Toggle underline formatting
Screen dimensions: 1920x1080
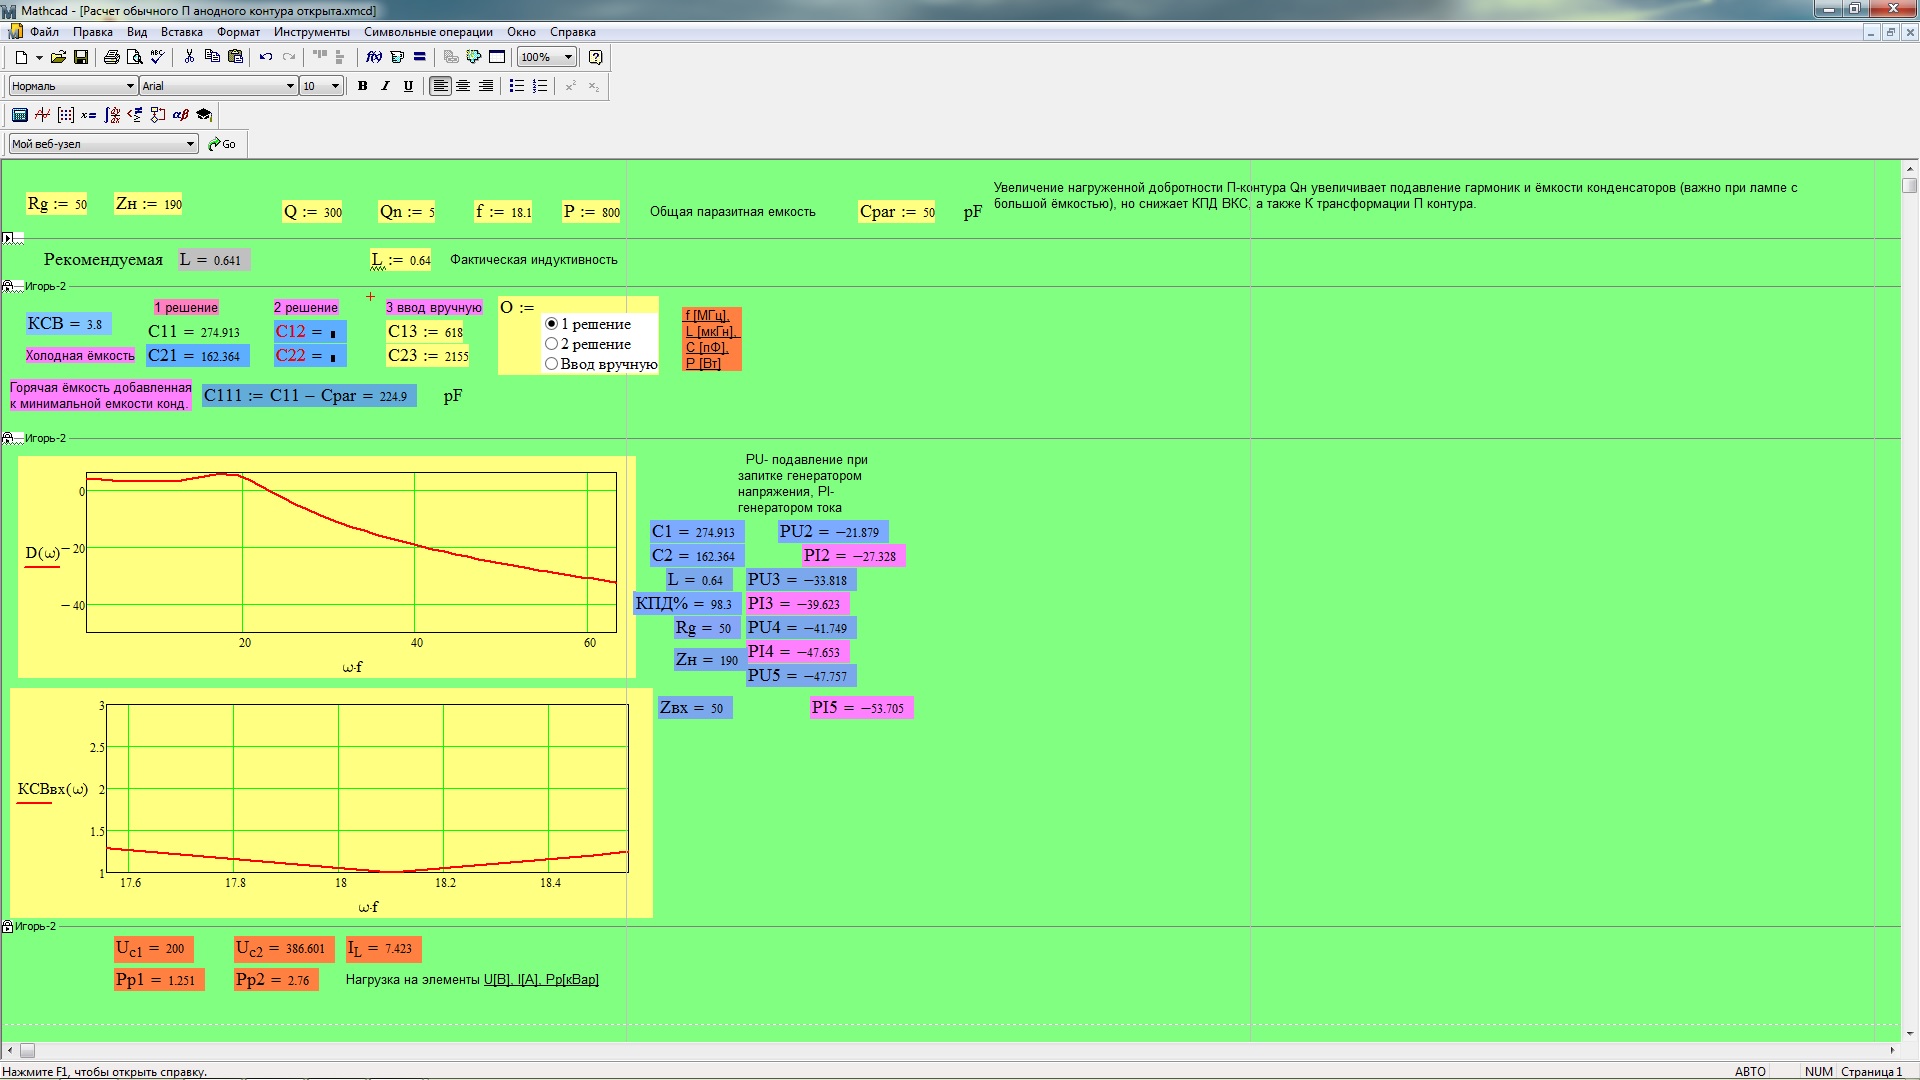pos(408,86)
